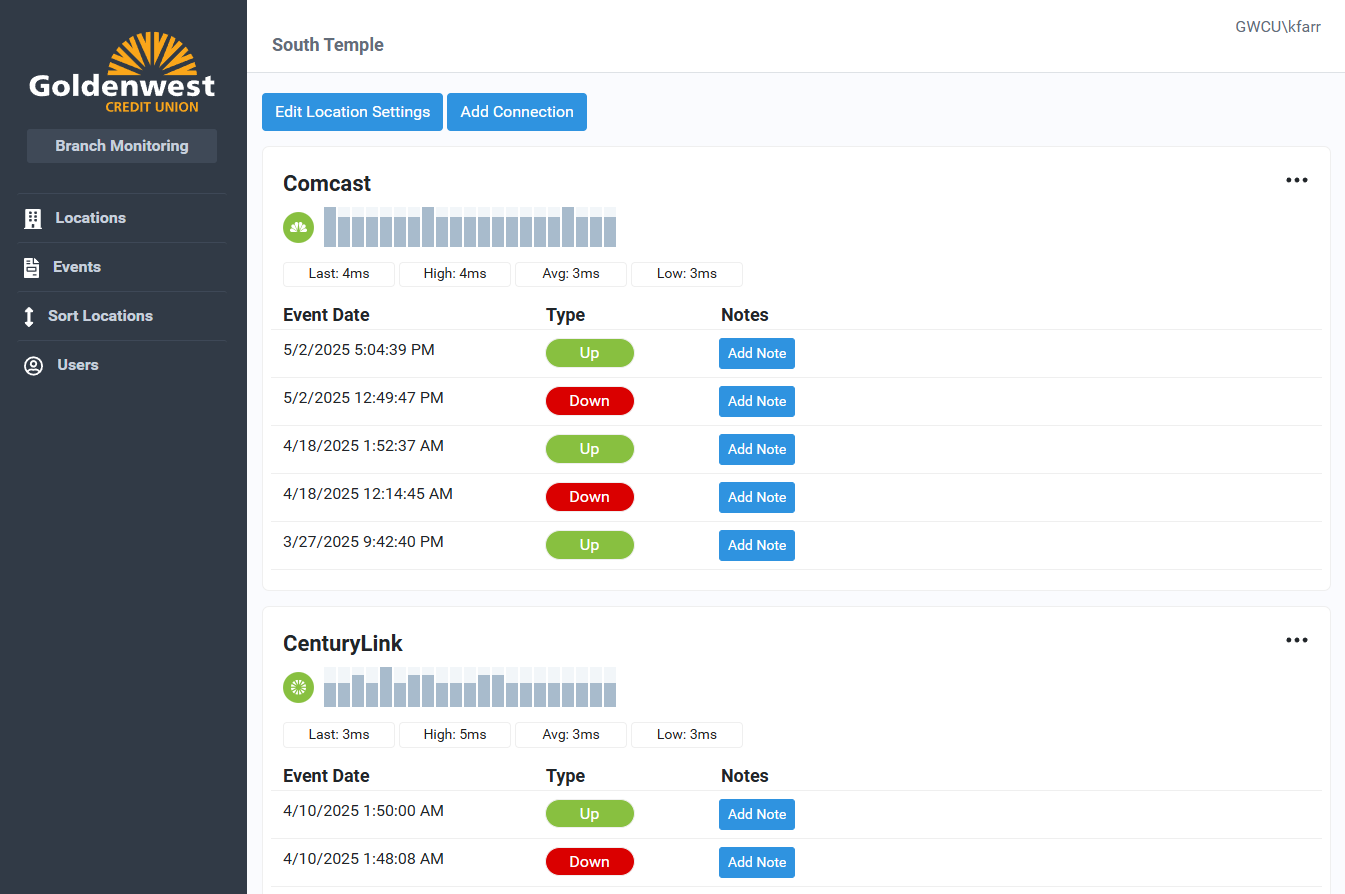Click the Users profile icon
The width and height of the screenshot is (1345, 894).
[33, 365]
